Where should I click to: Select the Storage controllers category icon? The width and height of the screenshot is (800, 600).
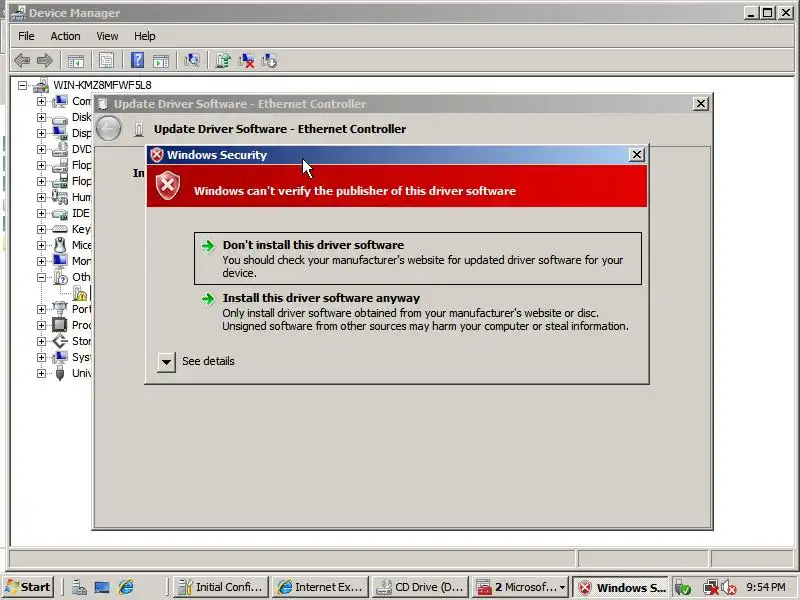click(60, 341)
